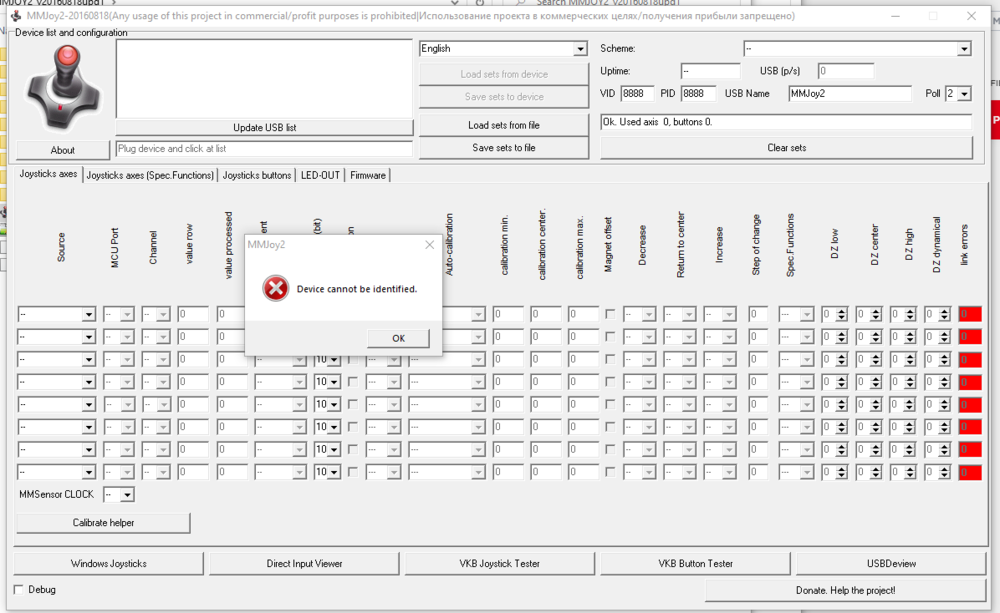The width and height of the screenshot is (1000, 613).
Task: Click the USB Name field
Action: tap(850, 94)
